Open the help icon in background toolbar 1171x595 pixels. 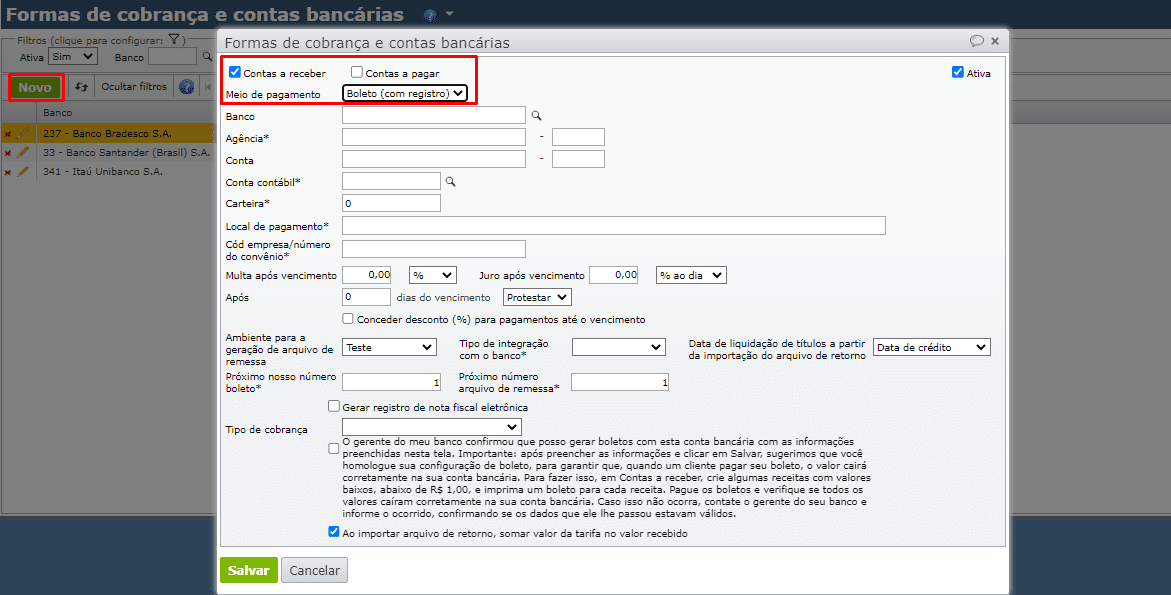(x=187, y=87)
